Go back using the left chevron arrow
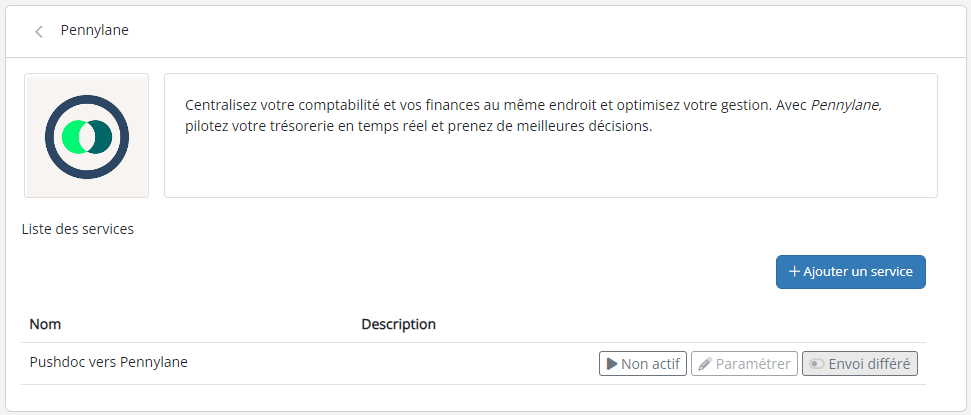 (x=39, y=31)
